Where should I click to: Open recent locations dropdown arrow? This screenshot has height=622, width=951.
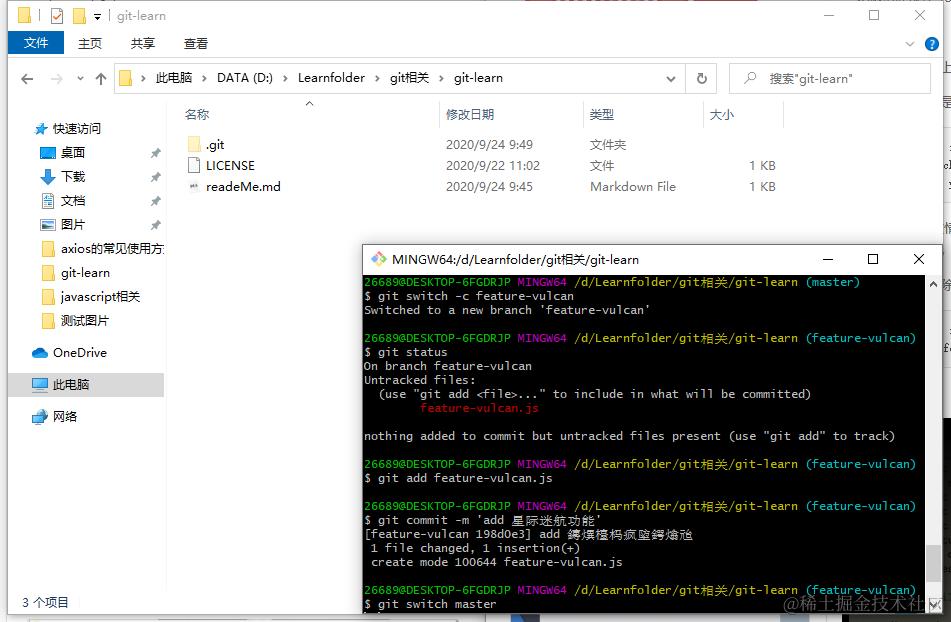80,79
